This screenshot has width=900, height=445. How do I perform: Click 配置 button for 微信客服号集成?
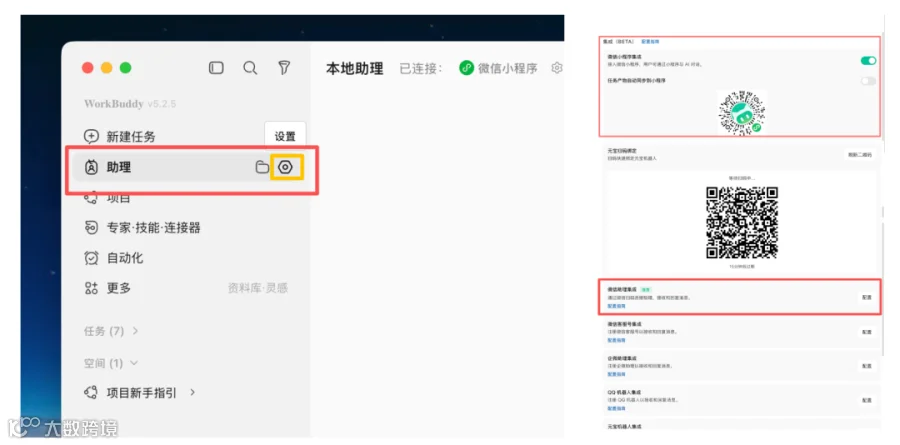tap(867, 332)
